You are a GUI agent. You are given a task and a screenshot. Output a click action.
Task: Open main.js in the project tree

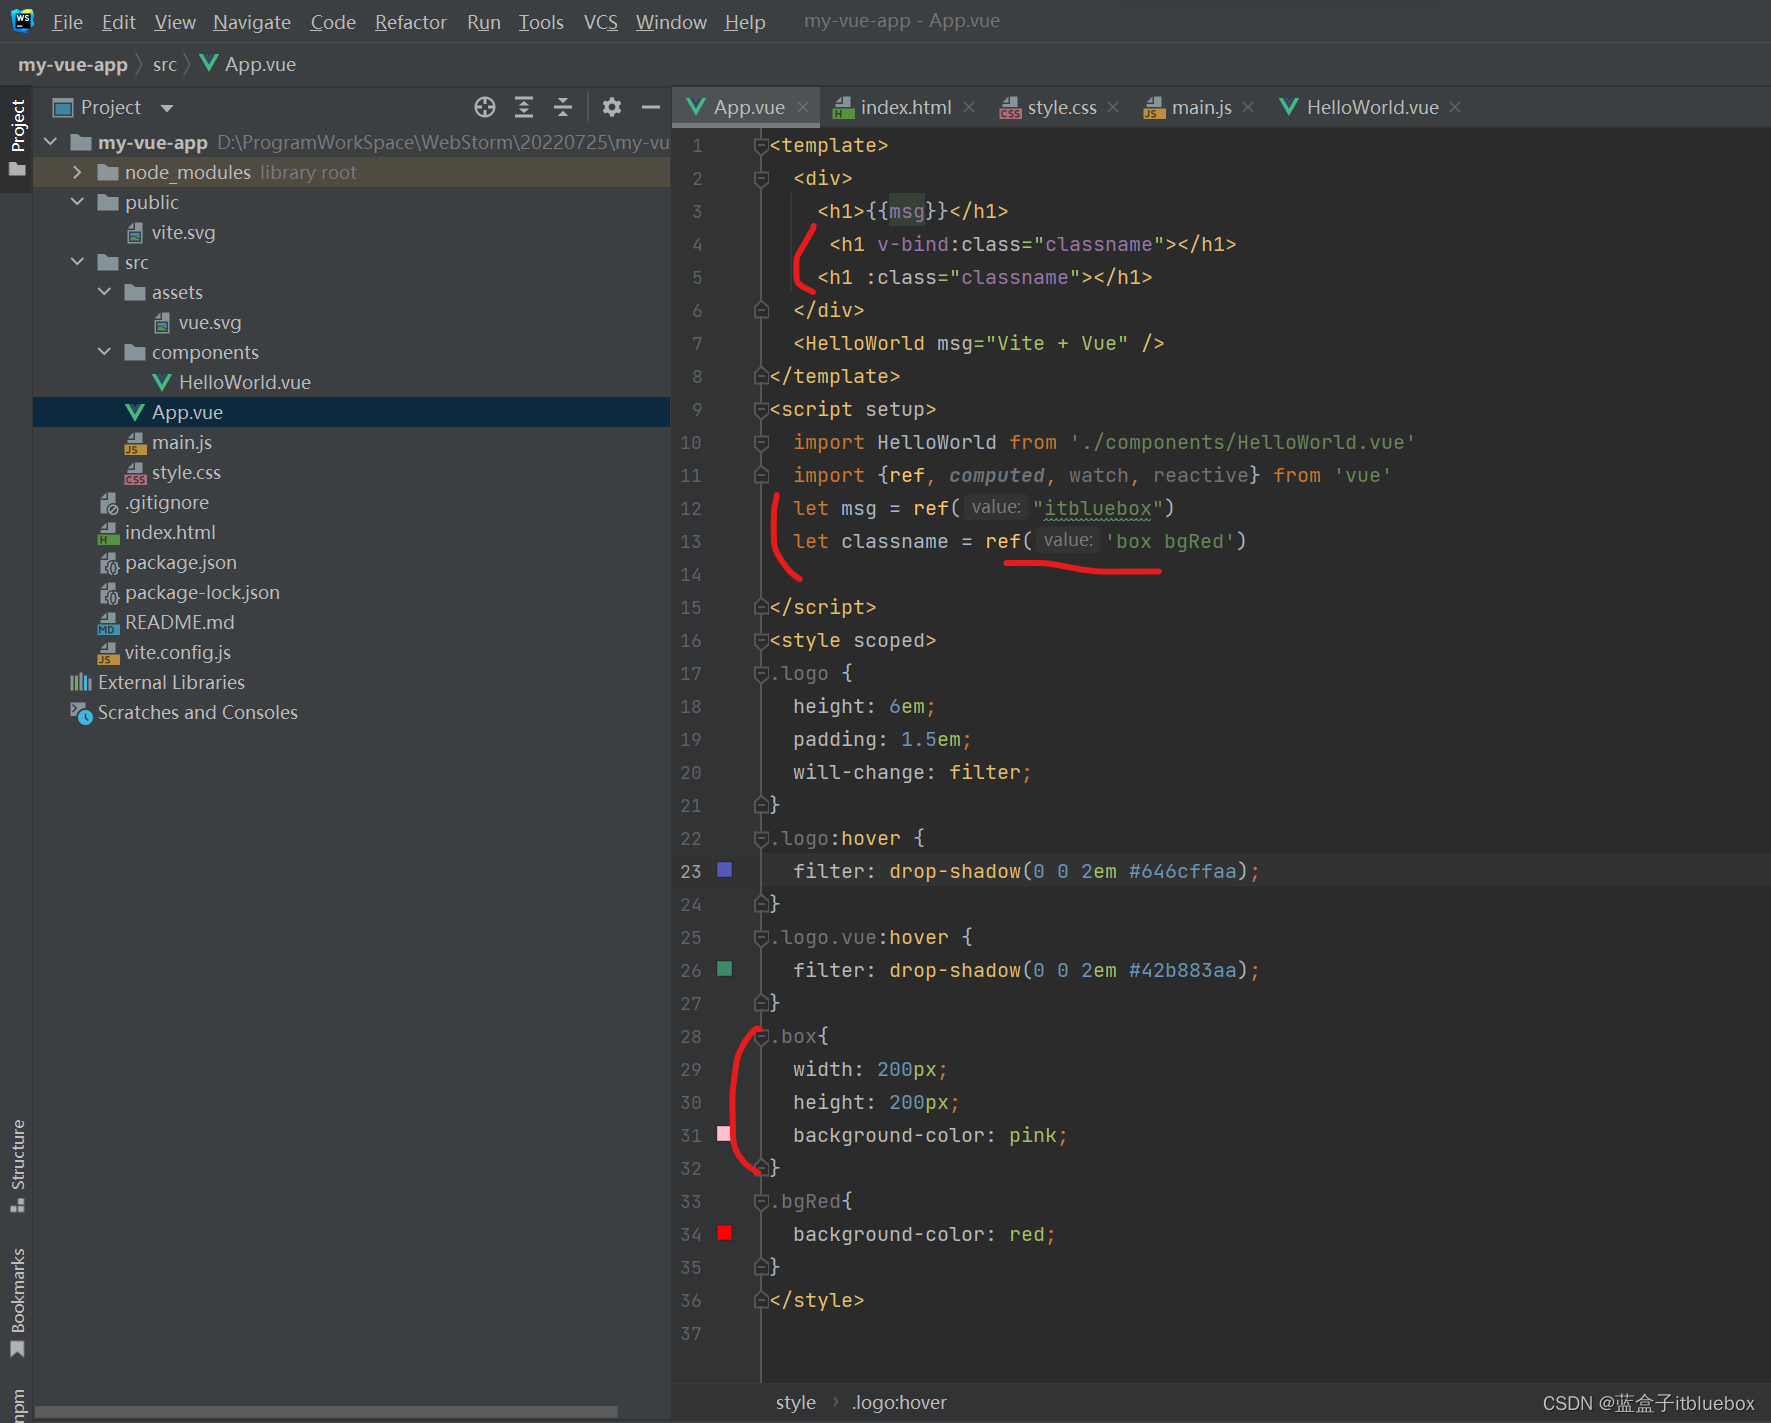(182, 442)
